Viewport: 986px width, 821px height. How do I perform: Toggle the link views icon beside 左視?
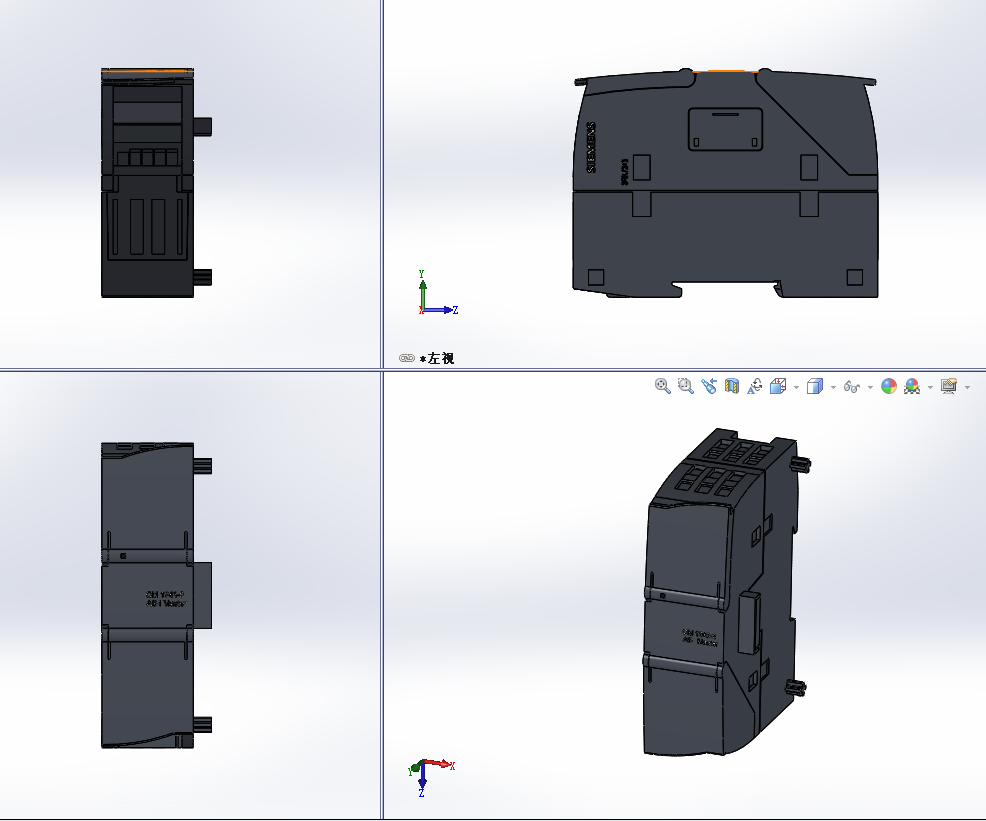point(407,358)
